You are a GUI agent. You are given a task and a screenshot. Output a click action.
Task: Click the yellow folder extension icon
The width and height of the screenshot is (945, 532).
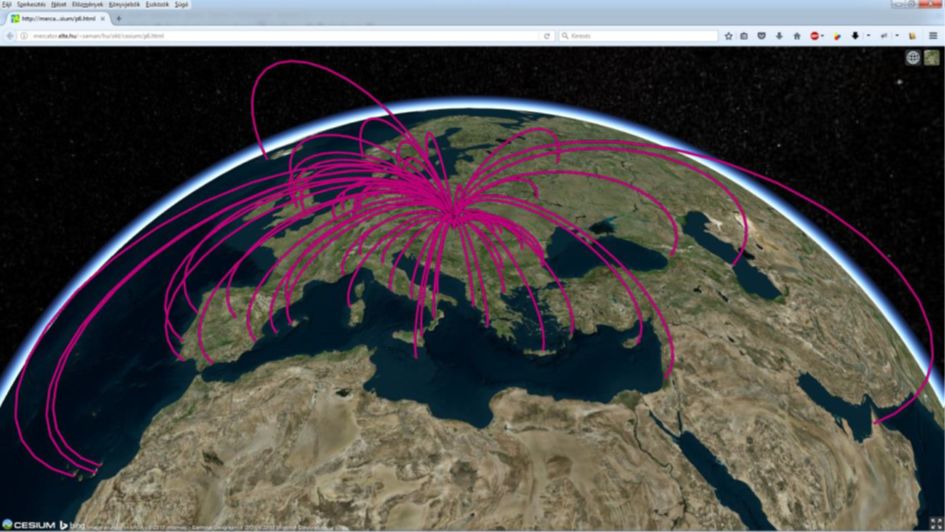tap(912, 36)
